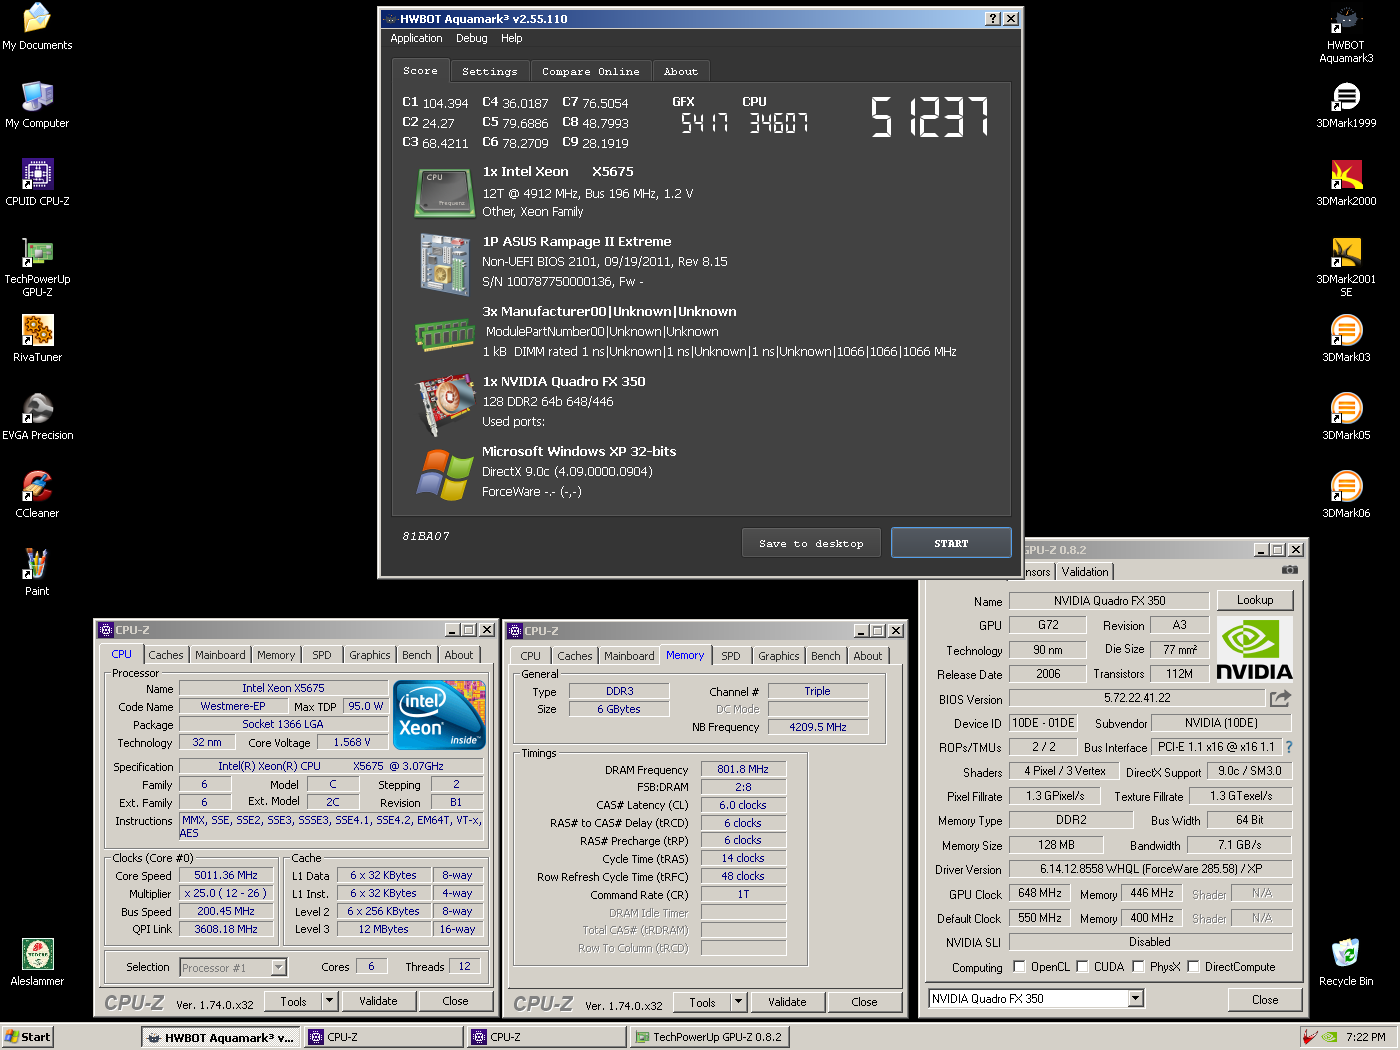Image resolution: width=1400 pixels, height=1050 pixels.
Task: Open Tools dropdown arrow in Memory CPU-Z window
Action: coord(738,1002)
